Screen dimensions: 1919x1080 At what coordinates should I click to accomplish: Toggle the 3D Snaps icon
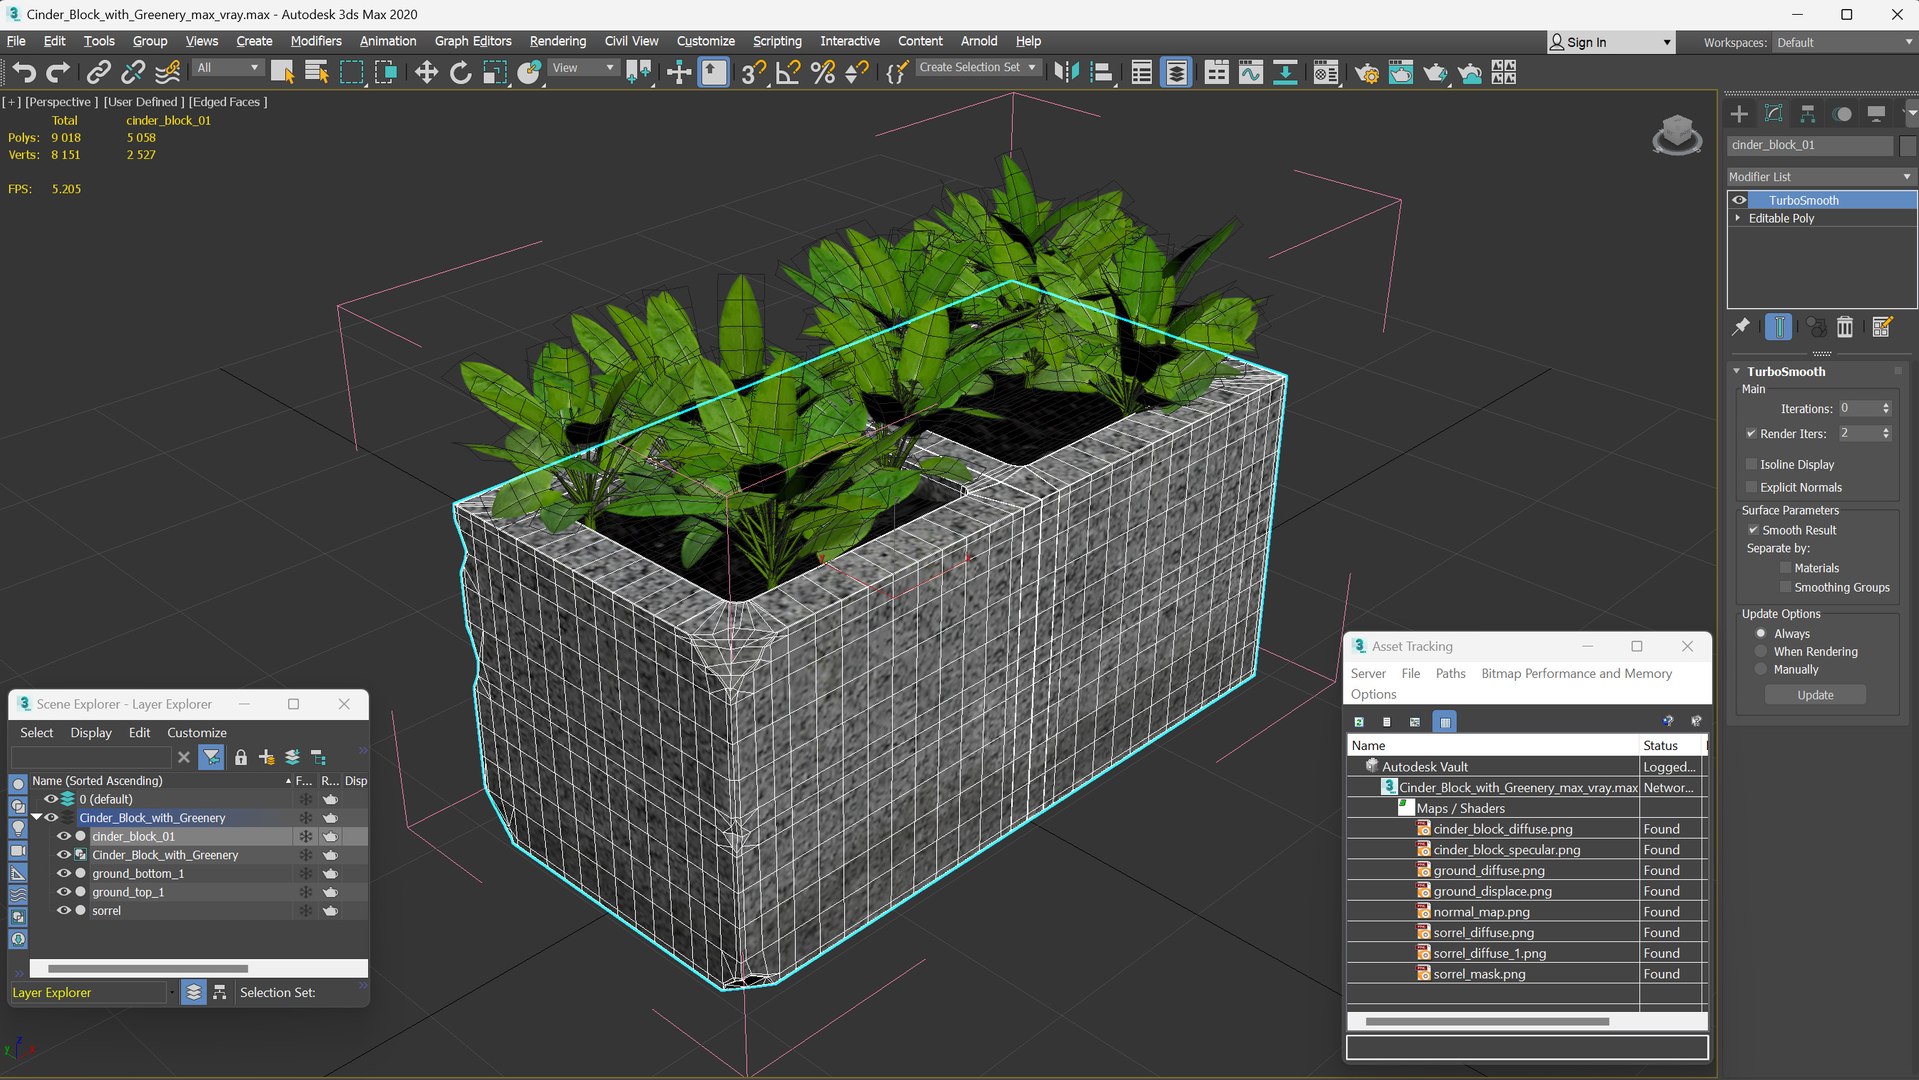(753, 72)
